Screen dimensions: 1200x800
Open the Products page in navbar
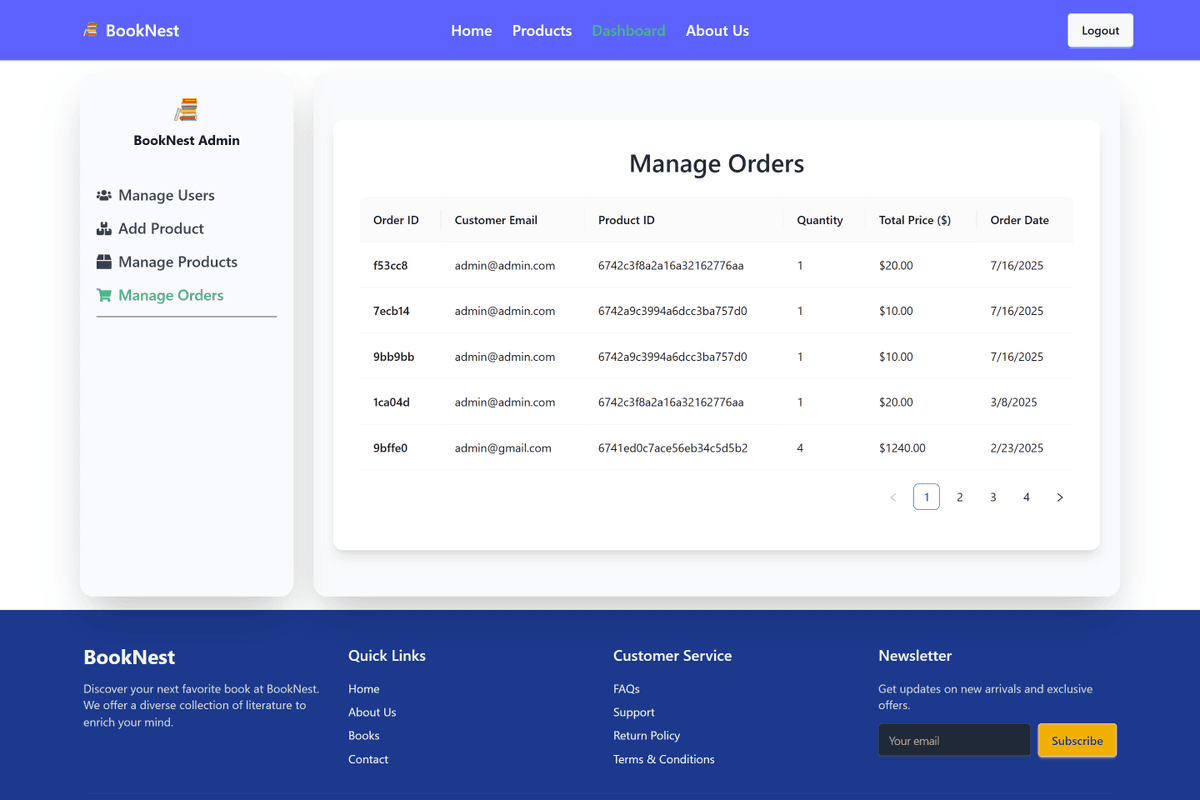pos(542,31)
